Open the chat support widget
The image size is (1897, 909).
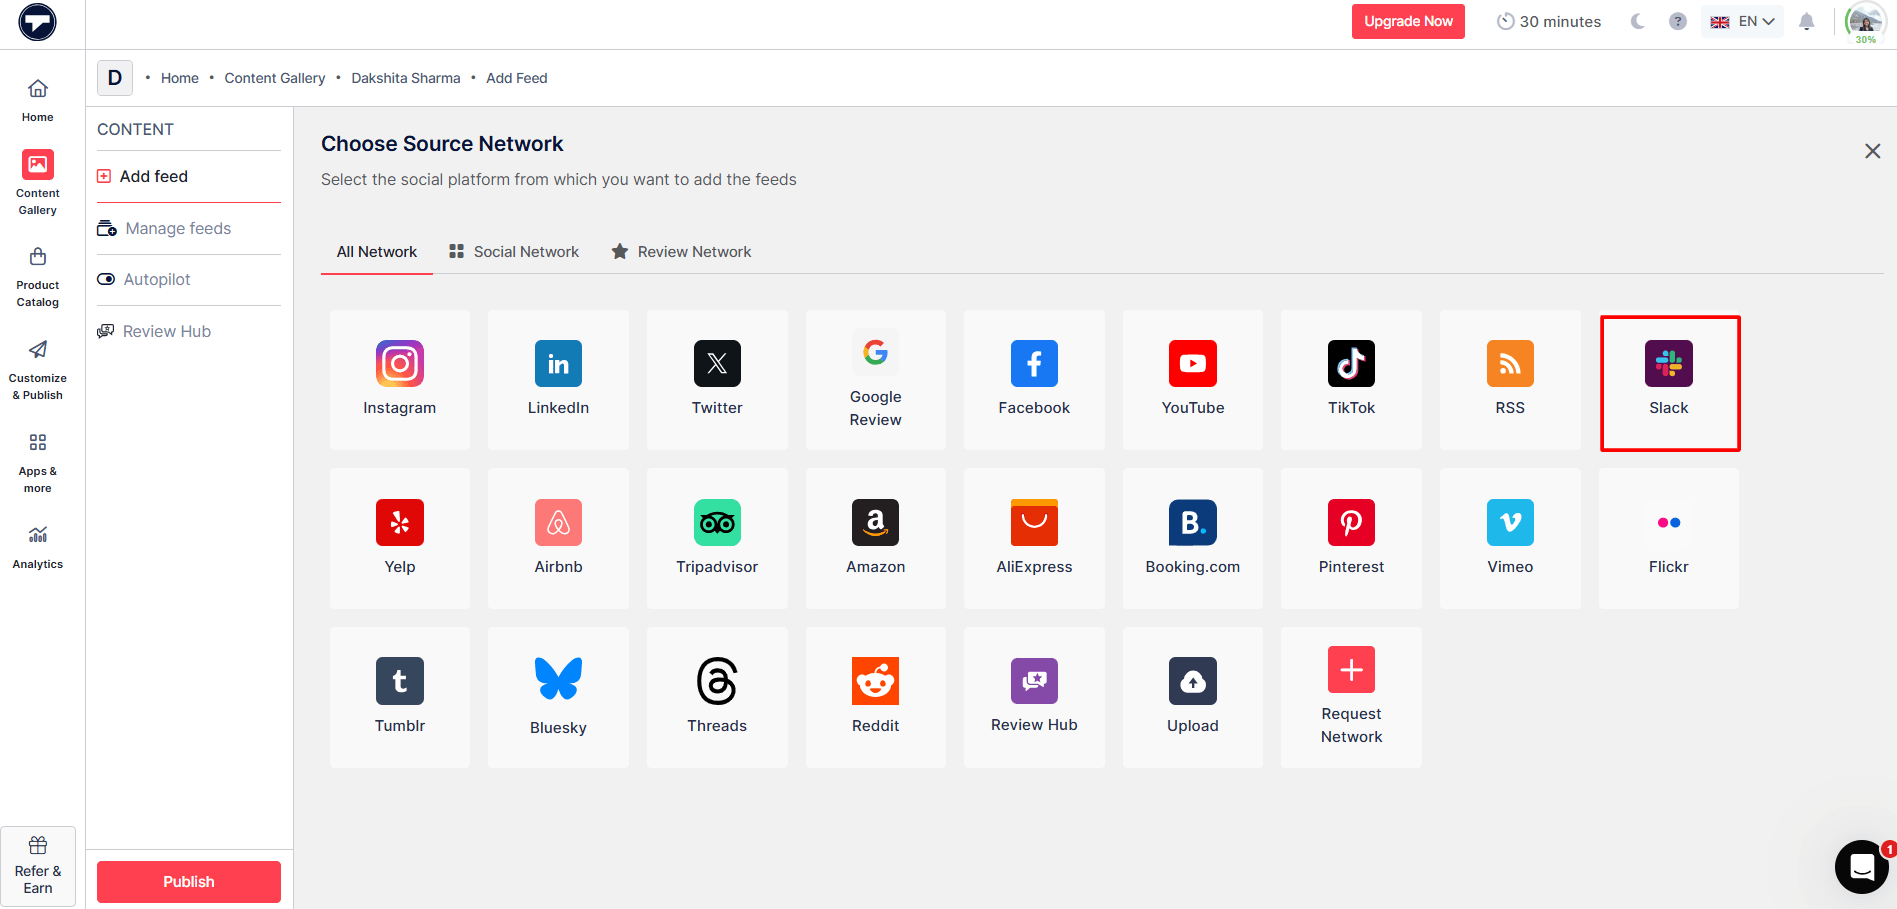[x=1861, y=866]
